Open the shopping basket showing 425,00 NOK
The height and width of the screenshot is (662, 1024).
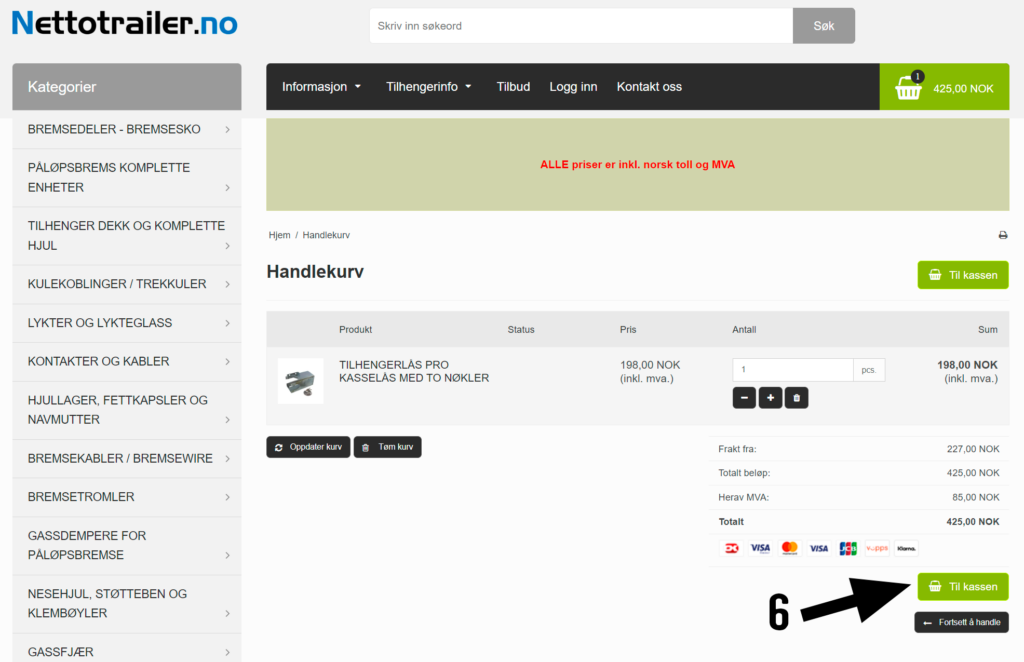(944, 87)
